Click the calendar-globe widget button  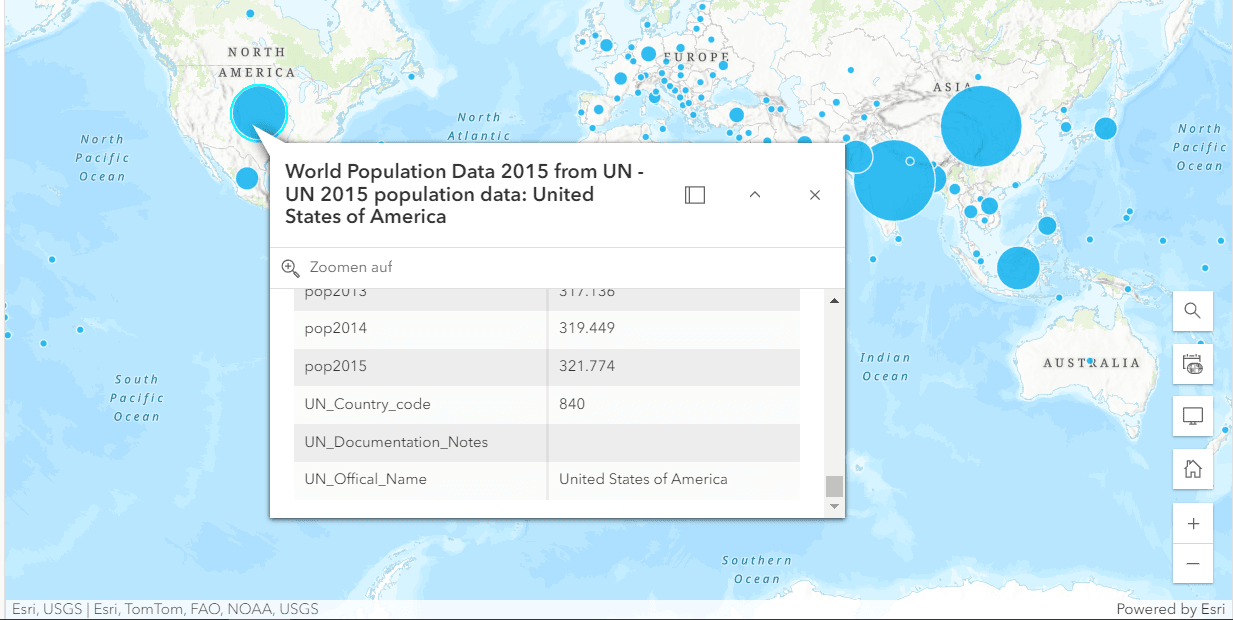tap(1192, 364)
